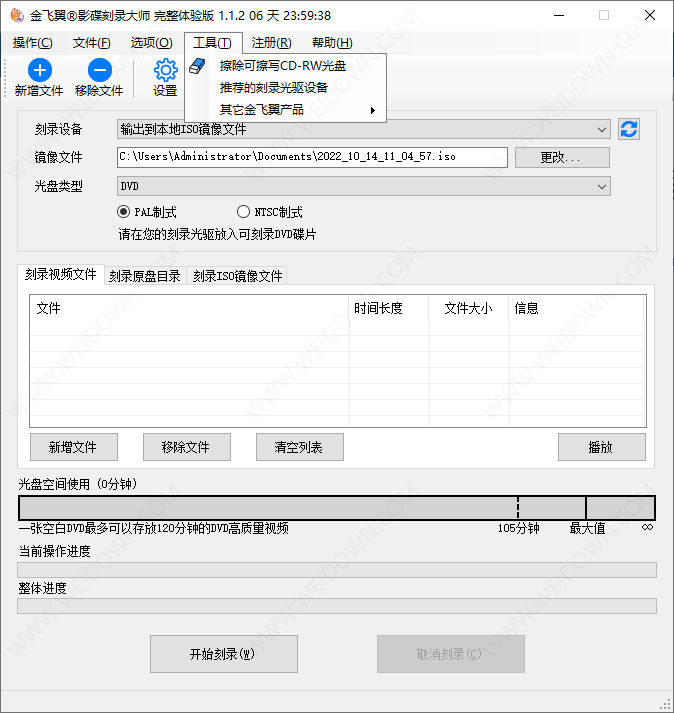This screenshot has width=674, height=713.
Task: Close the application window
Action: tap(650, 15)
